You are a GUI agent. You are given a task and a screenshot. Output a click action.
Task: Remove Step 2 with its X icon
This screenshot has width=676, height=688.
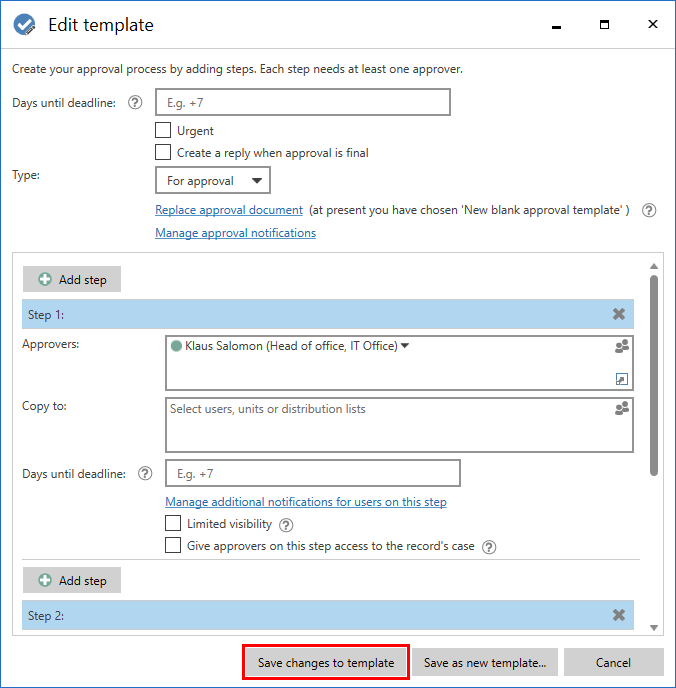point(619,615)
